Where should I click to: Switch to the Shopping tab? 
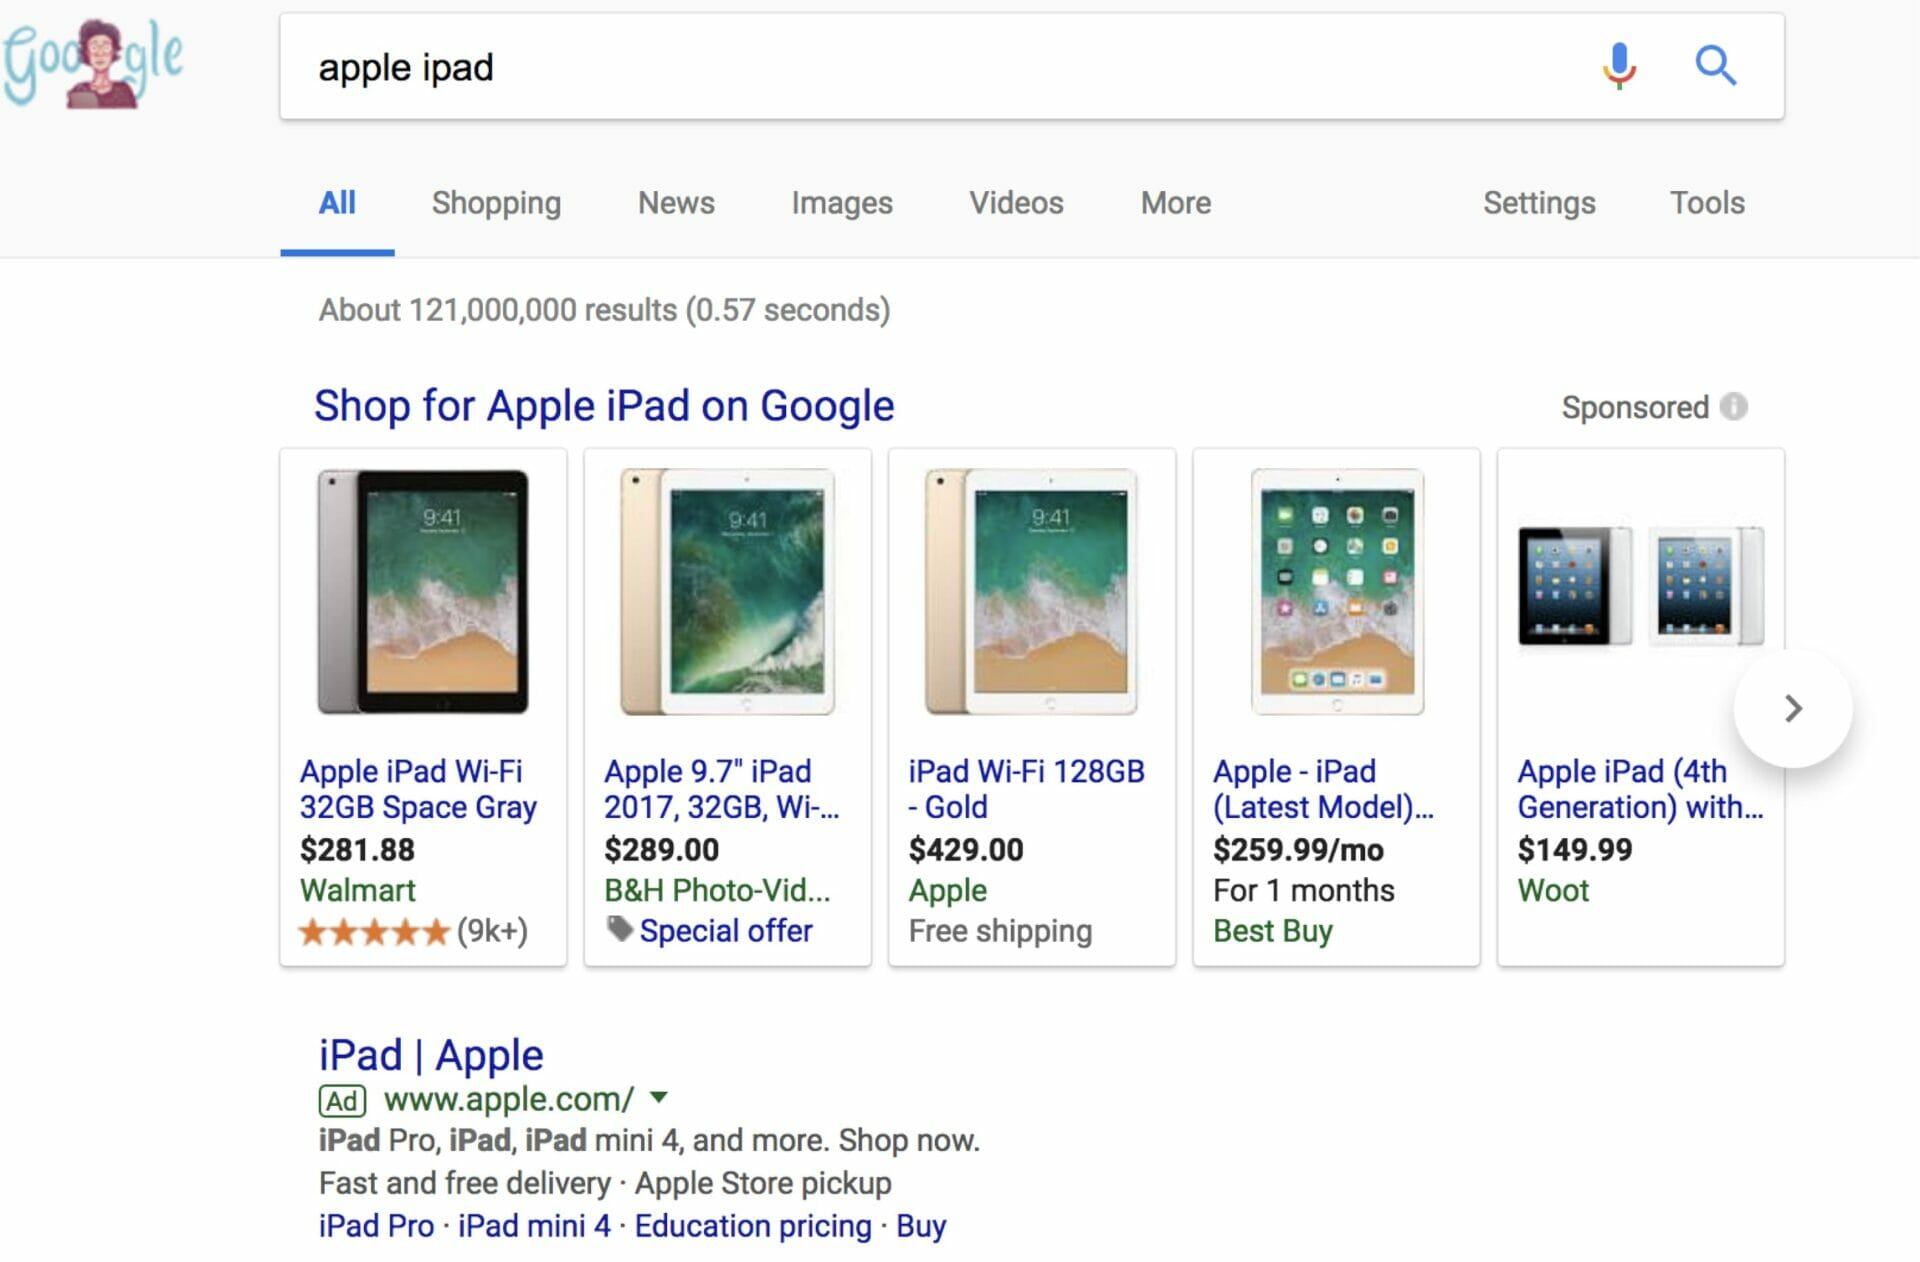[x=496, y=203]
